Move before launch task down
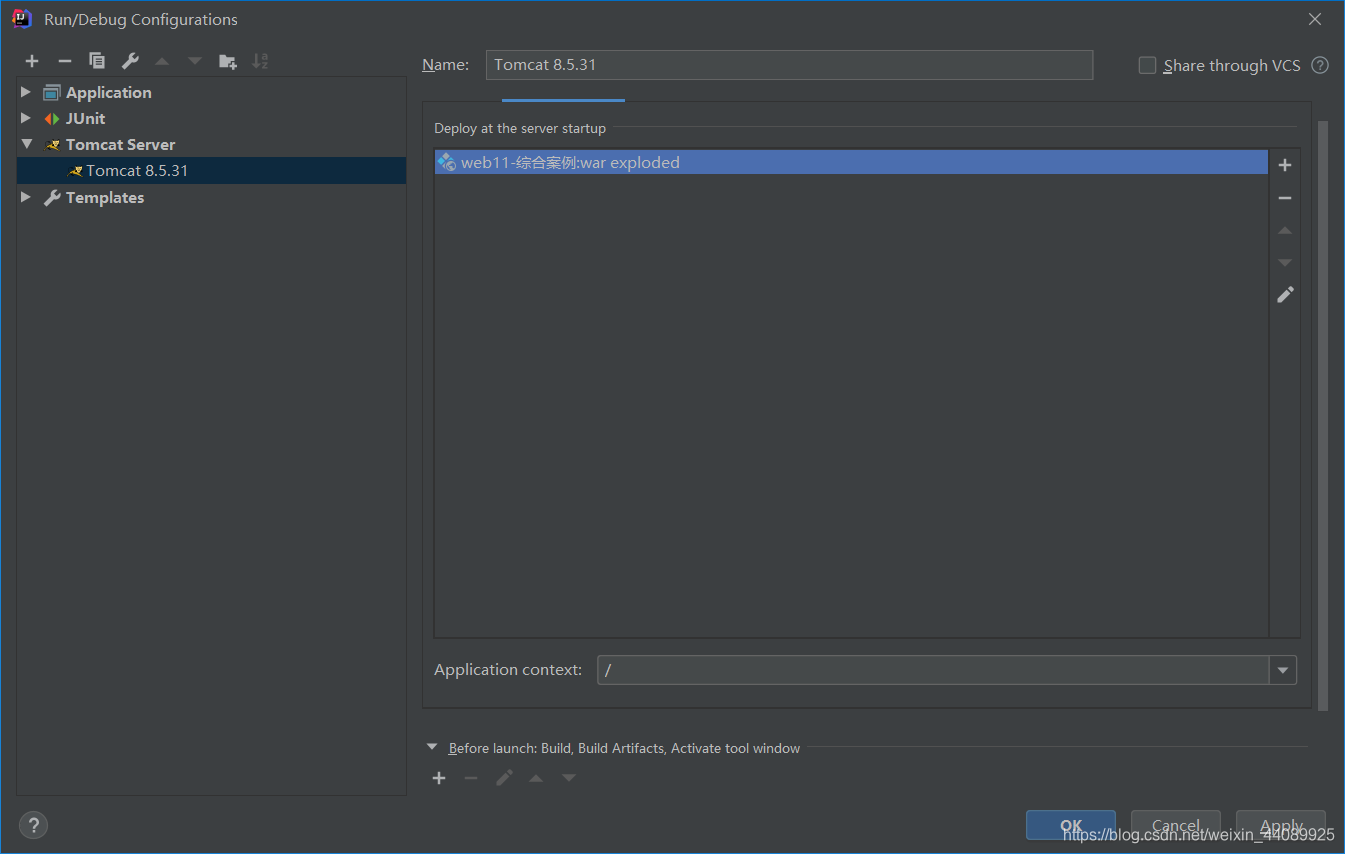The image size is (1345, 854). coord(569,778)
